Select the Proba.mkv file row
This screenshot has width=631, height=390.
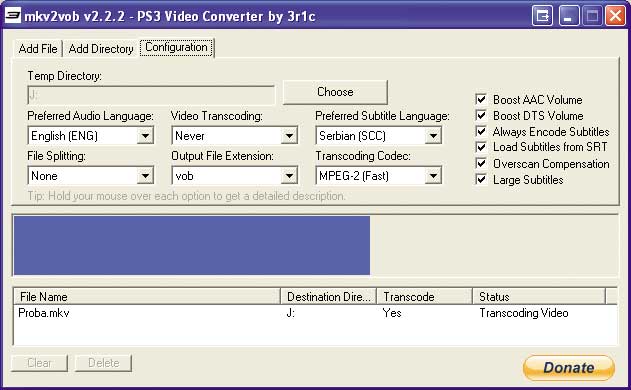[x=315, y=313]
